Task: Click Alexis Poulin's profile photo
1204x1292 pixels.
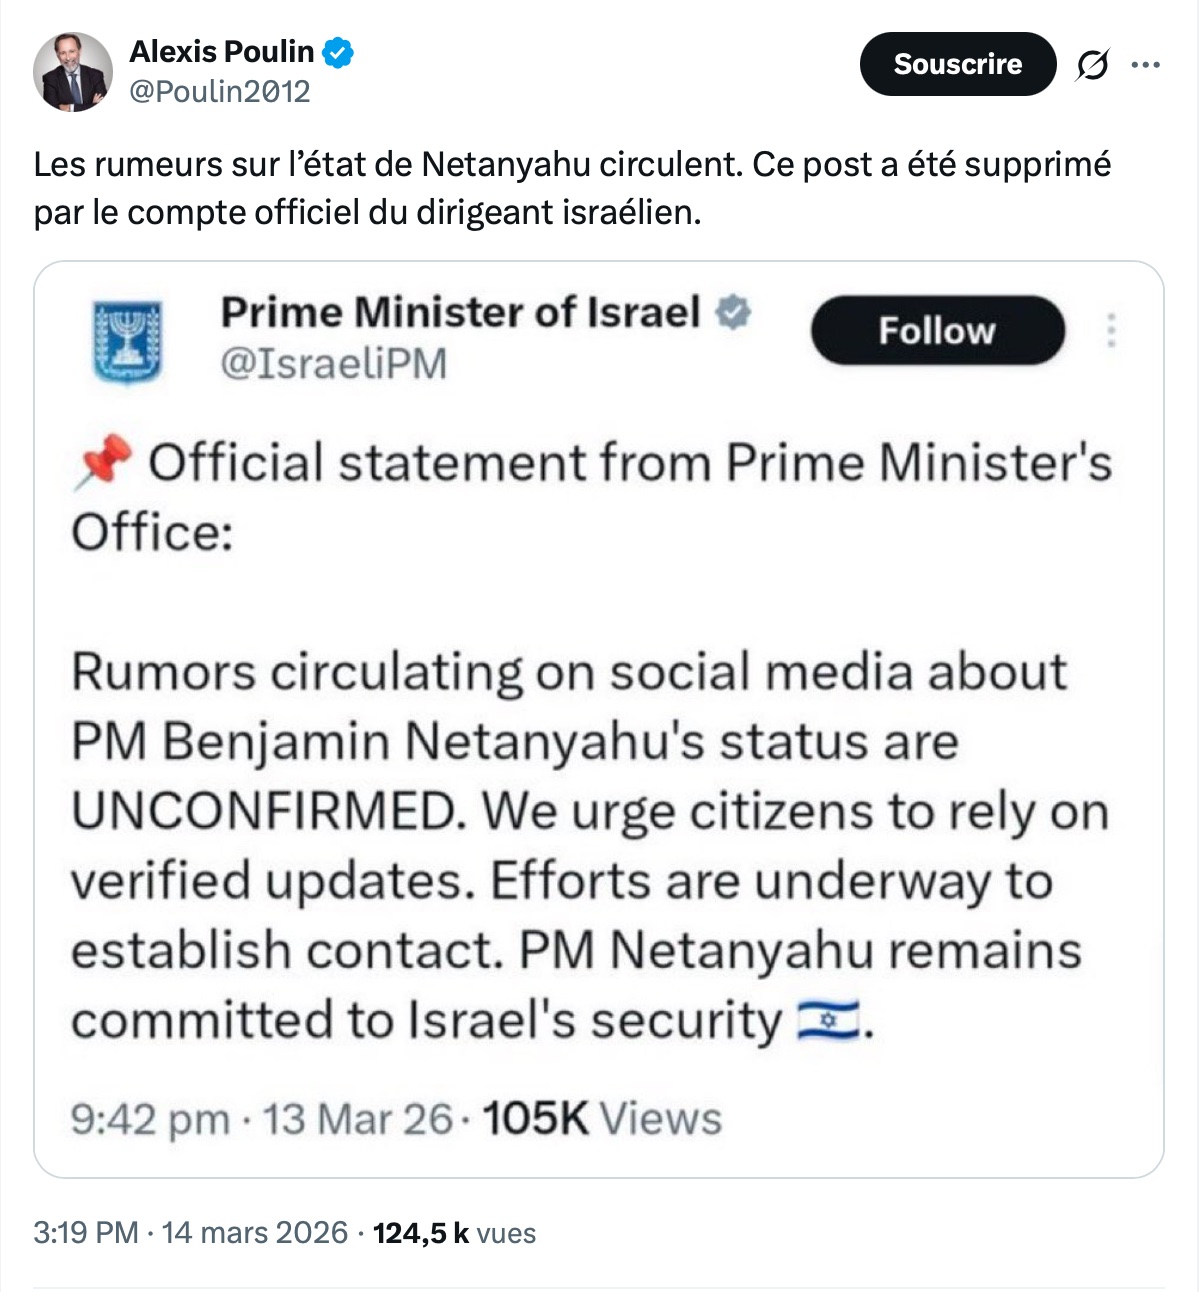Action: (73, 72)
